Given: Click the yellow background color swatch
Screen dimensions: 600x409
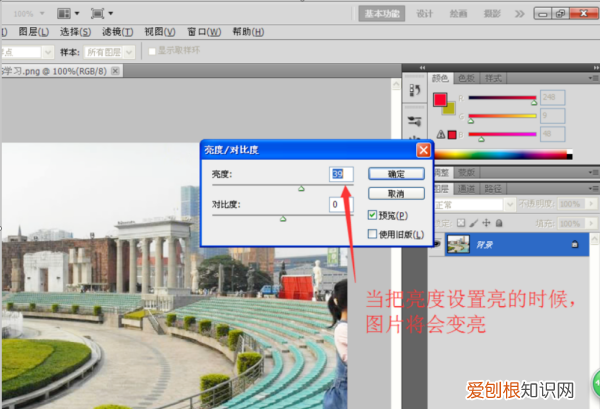Looking at the screenshot, I should click(450, 109).
